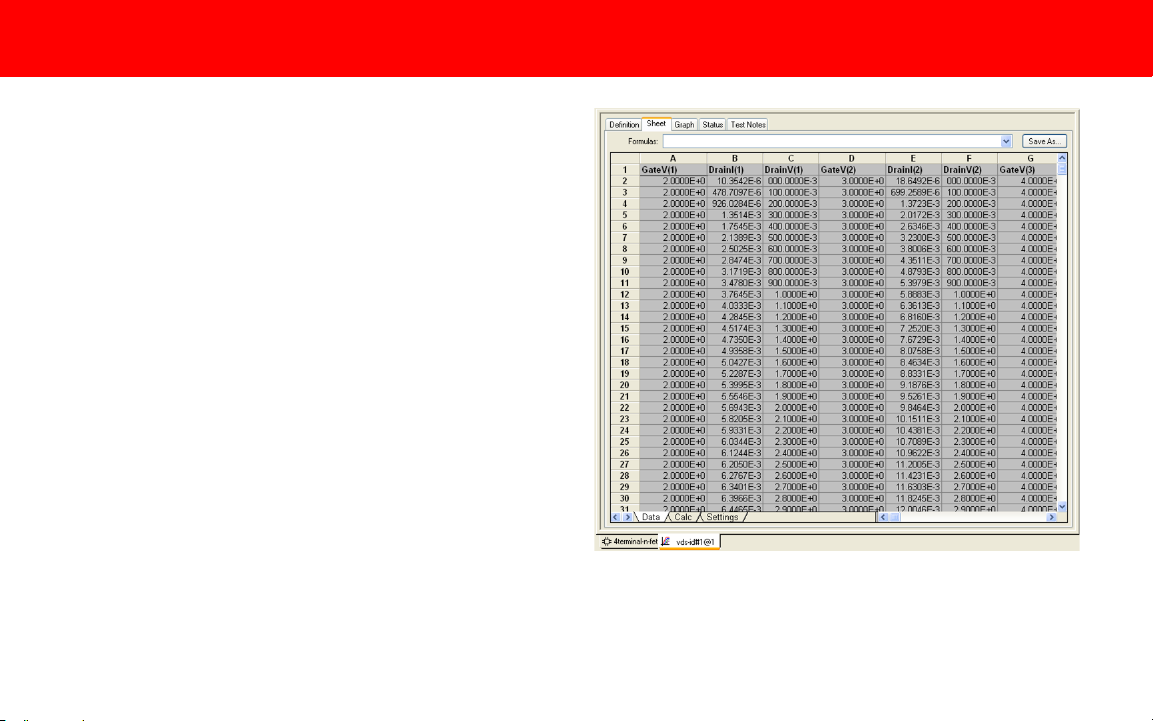View the Test Notes tab
This screenshot has height=721, width=1153.
tap(747, 124)
